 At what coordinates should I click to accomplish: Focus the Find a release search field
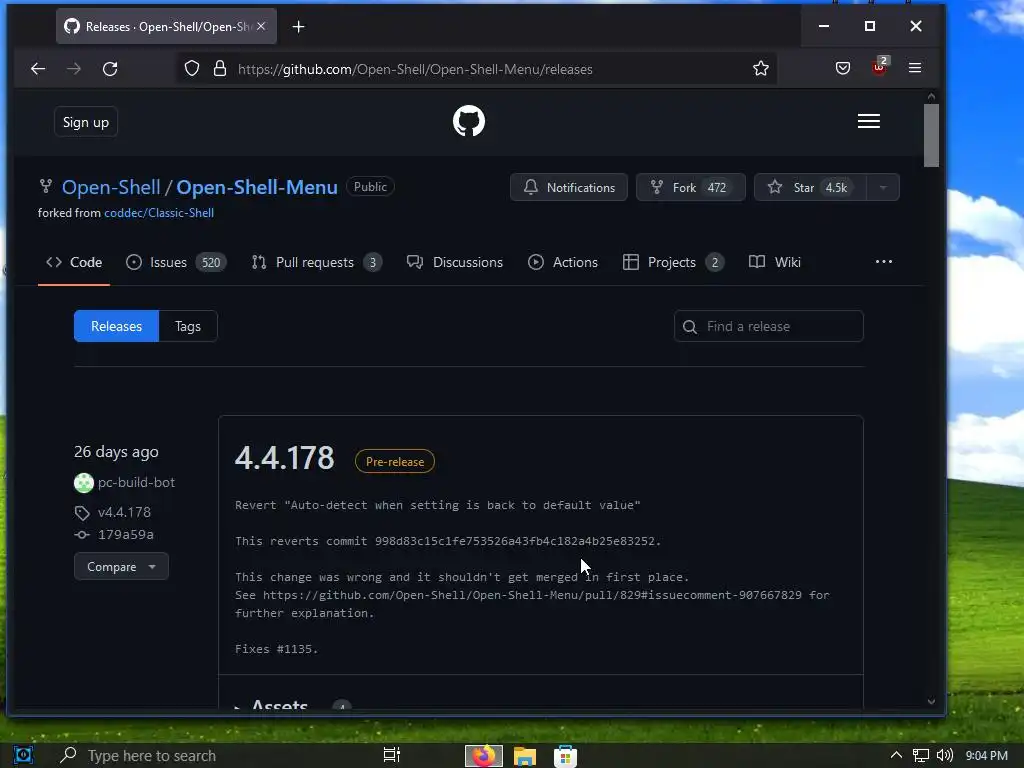click(x=769, y=326)
